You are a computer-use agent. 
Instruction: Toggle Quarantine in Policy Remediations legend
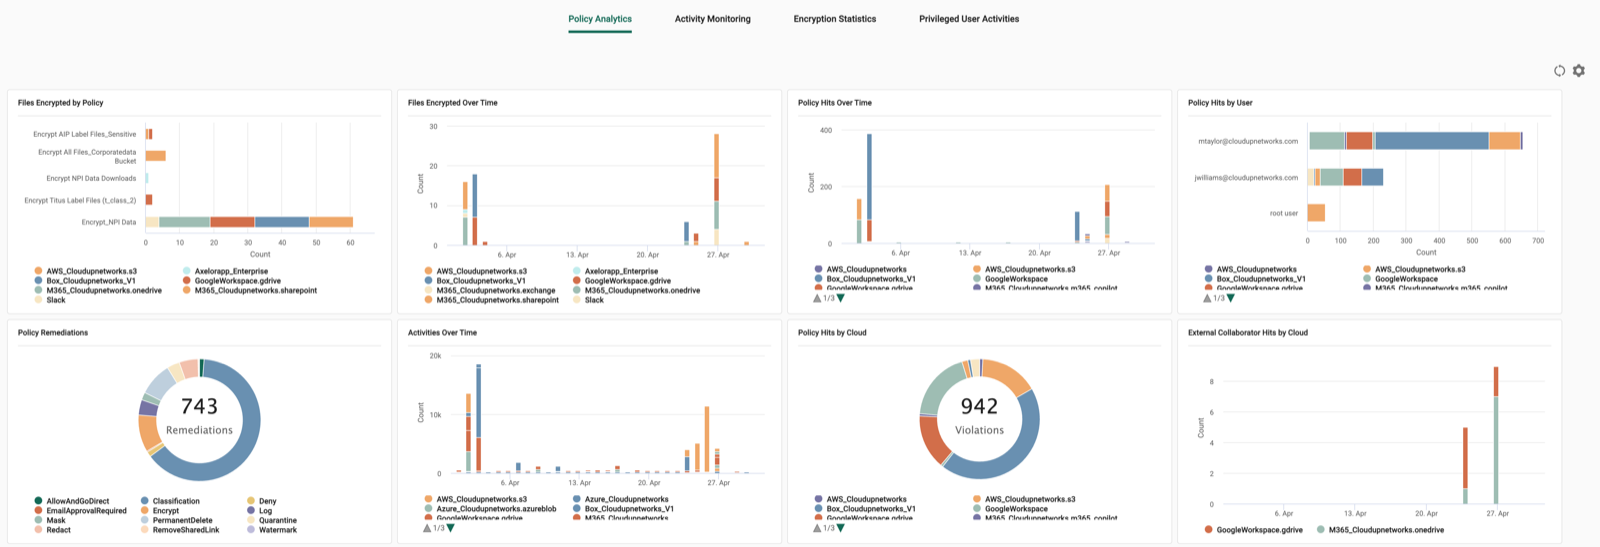coord(272,520)
